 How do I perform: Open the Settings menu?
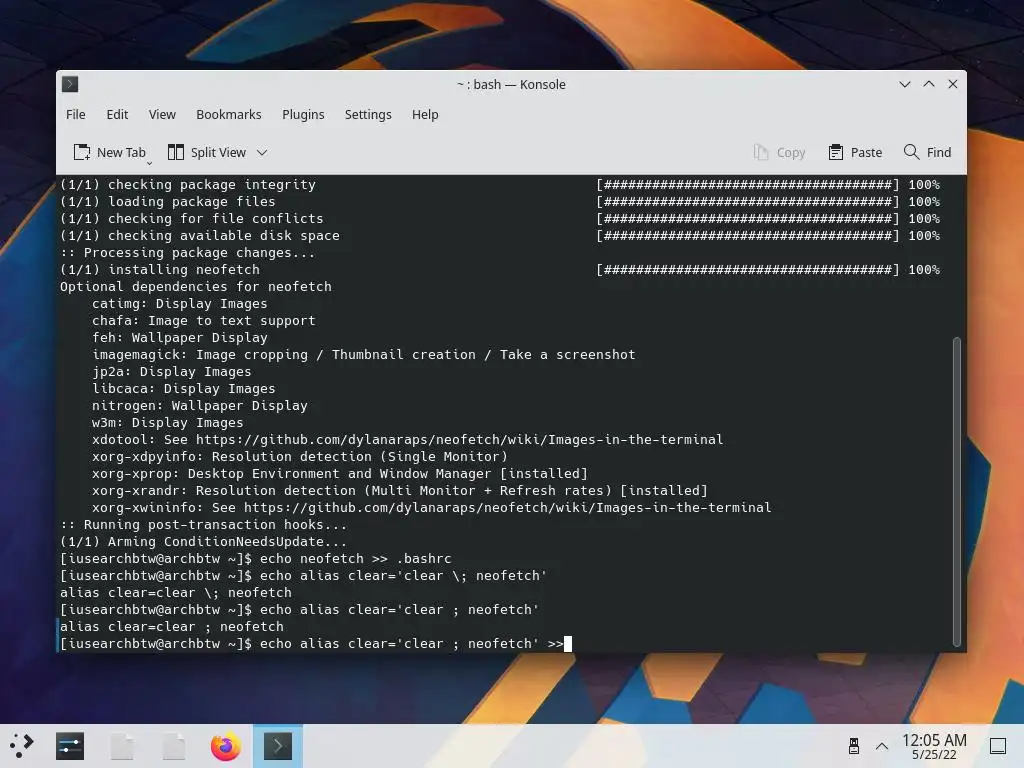point(368,114)
